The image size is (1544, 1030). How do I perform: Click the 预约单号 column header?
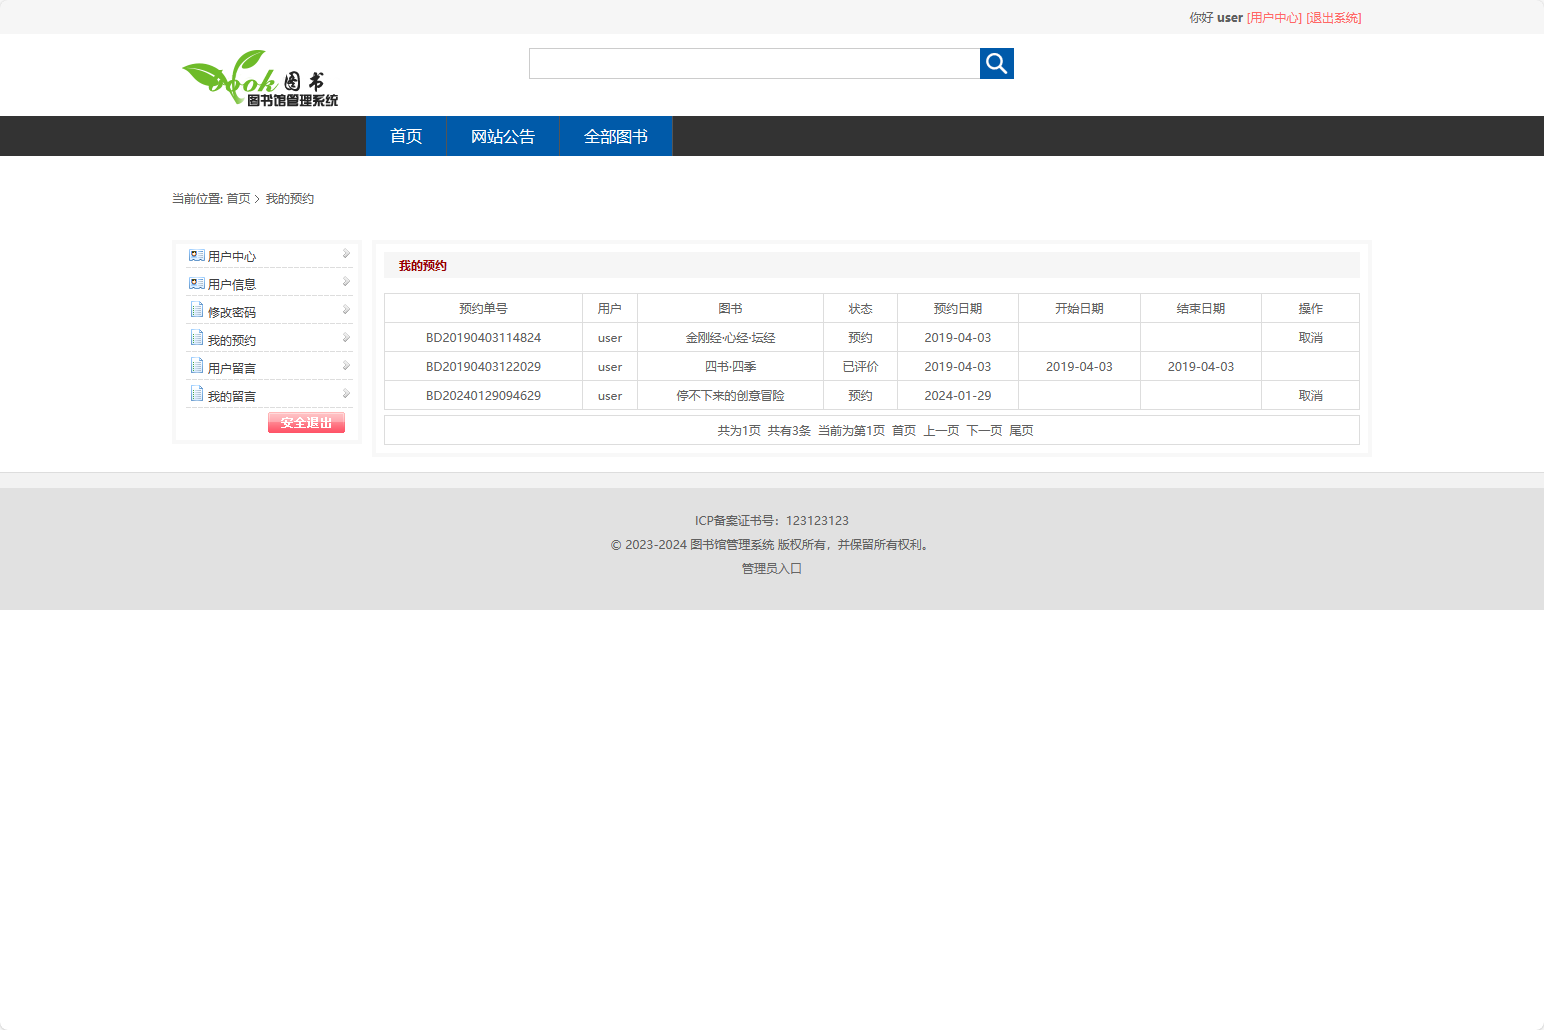point(483,309)
